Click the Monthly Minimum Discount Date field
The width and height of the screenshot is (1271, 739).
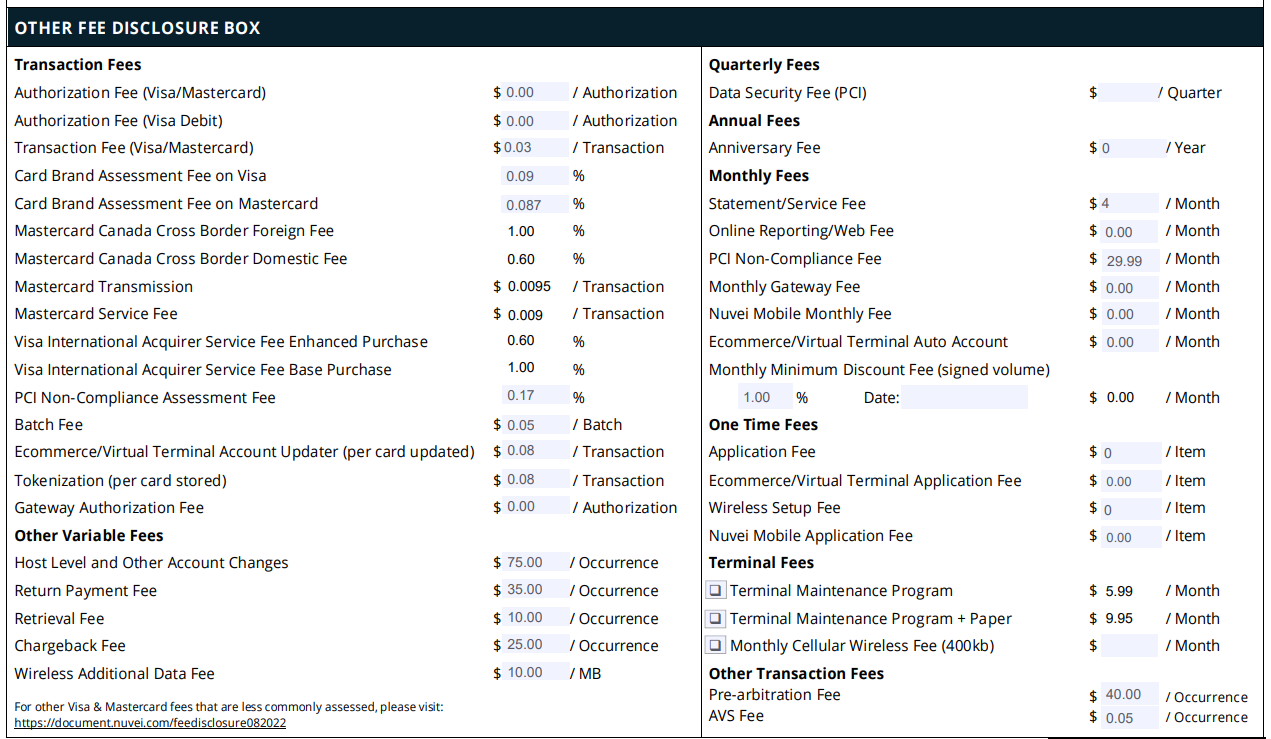pyautogui.click(x=964, y=398)
